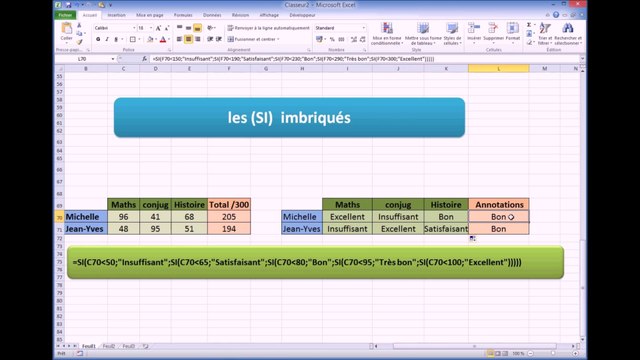
Task: Click the red font color button
Action: click(163, 39)
